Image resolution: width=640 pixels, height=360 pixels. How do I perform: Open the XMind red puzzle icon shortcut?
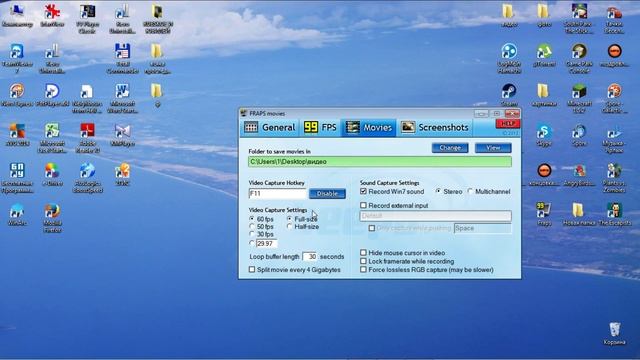(x=52, y=16)
